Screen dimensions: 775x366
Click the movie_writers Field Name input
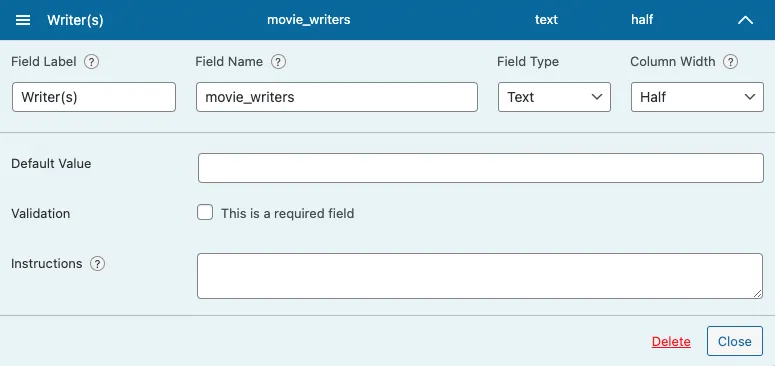pos(337,97)
